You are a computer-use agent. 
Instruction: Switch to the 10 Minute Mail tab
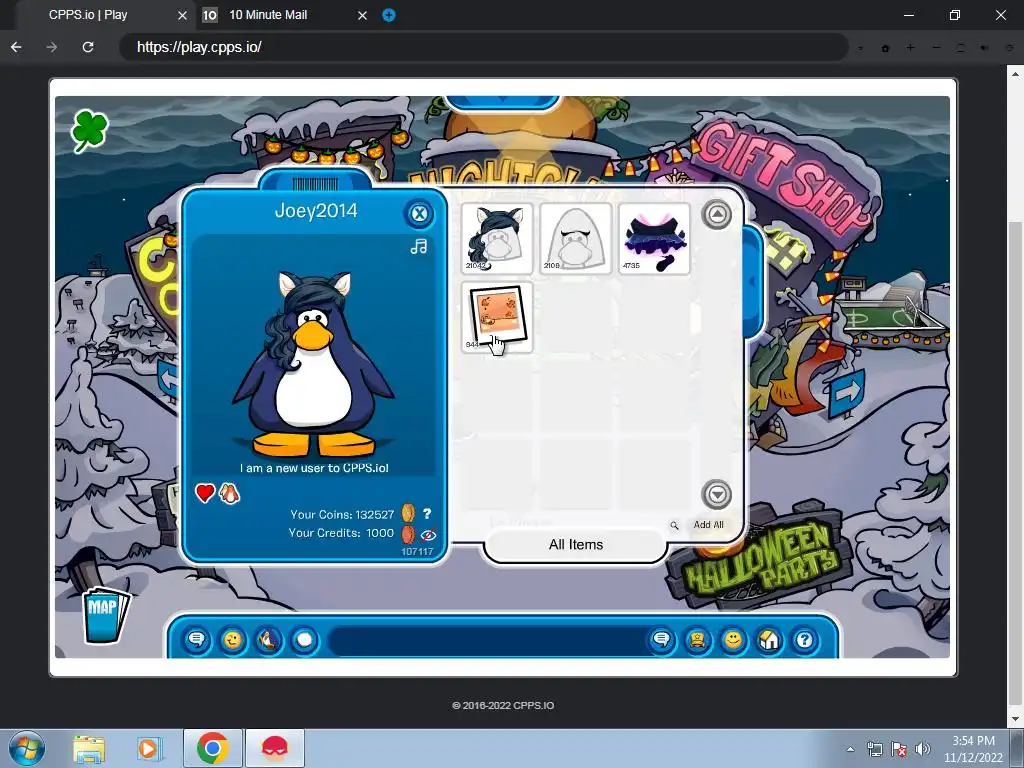268,15
